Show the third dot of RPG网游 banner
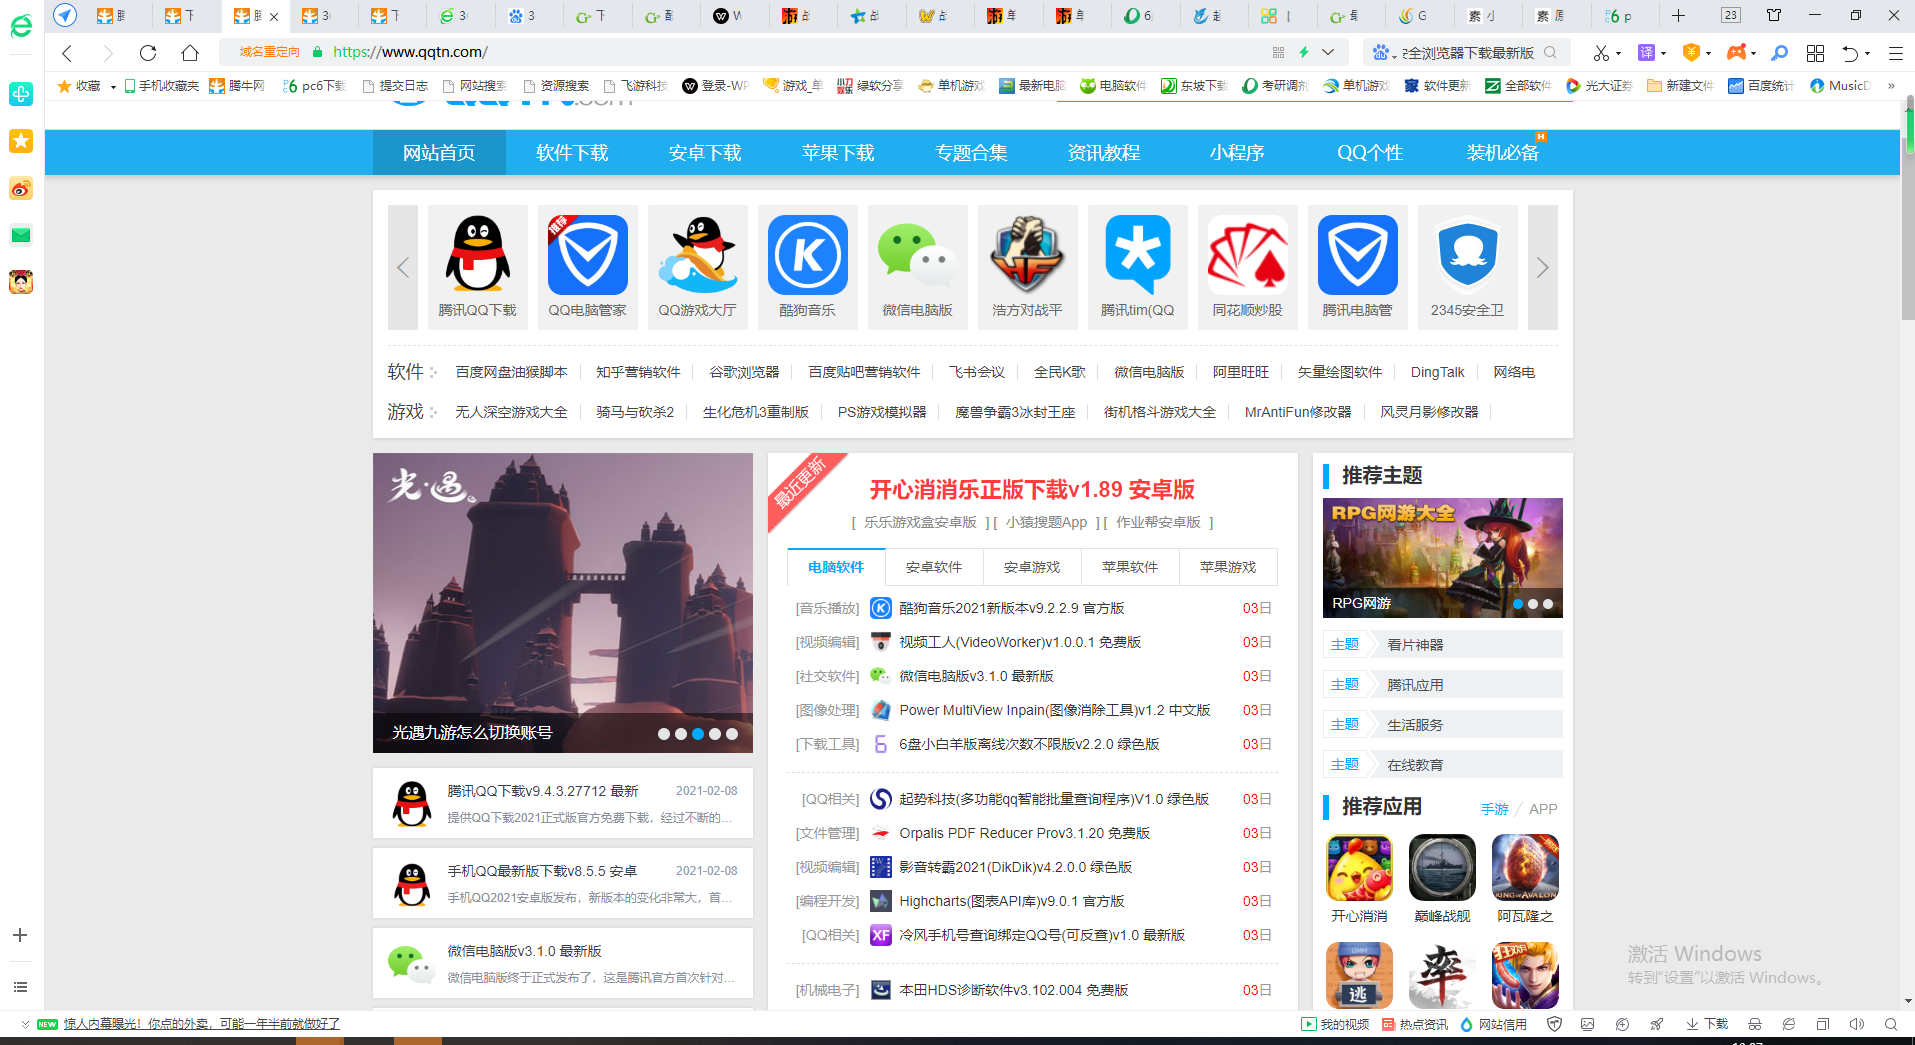The height and width of the screenshot is (1045, 1915). pyautogui.click(x=1548, y=604)
